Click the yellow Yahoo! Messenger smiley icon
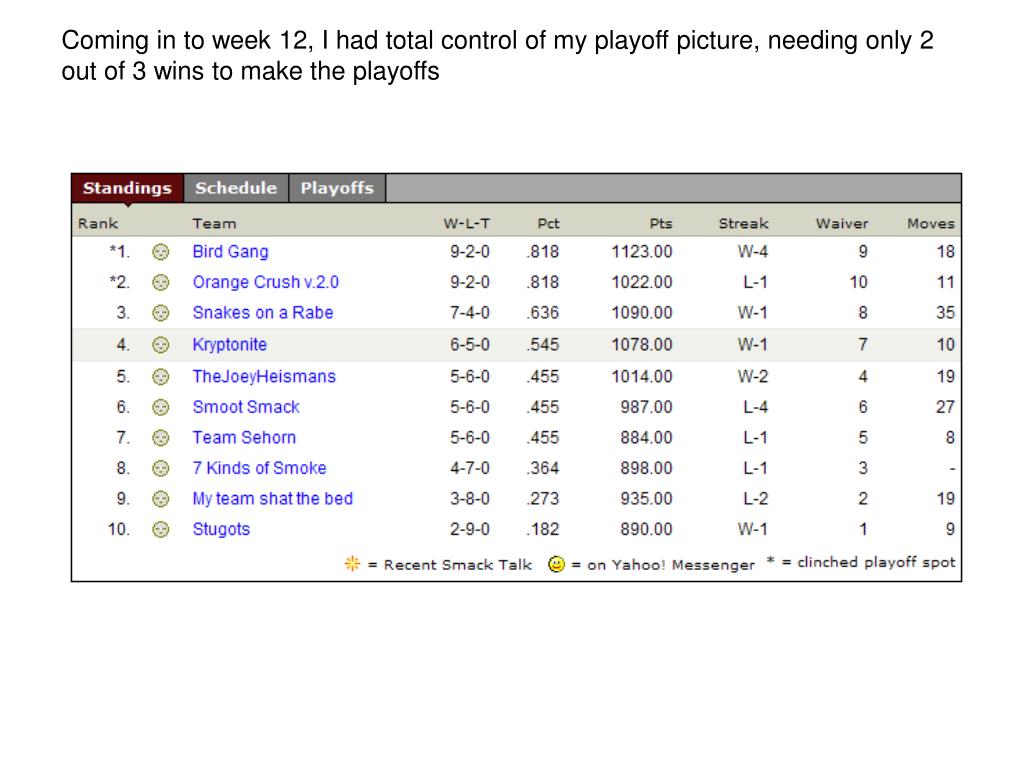1024x768 pixels. 556,564
